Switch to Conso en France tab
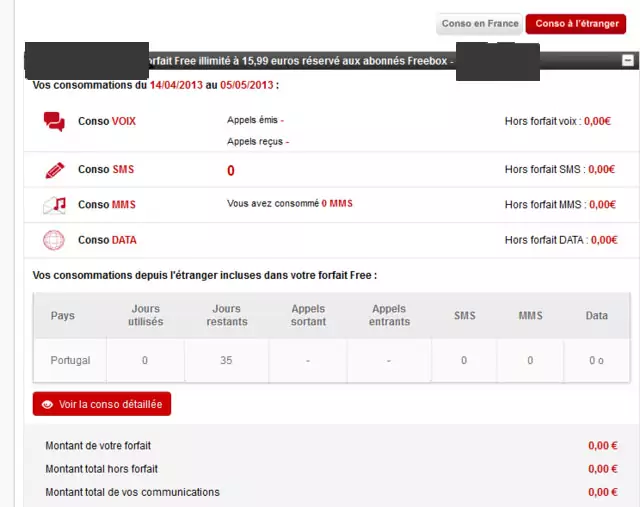This screenshot has height=507, width=640. pyautogui.click(x=480, y=24)
